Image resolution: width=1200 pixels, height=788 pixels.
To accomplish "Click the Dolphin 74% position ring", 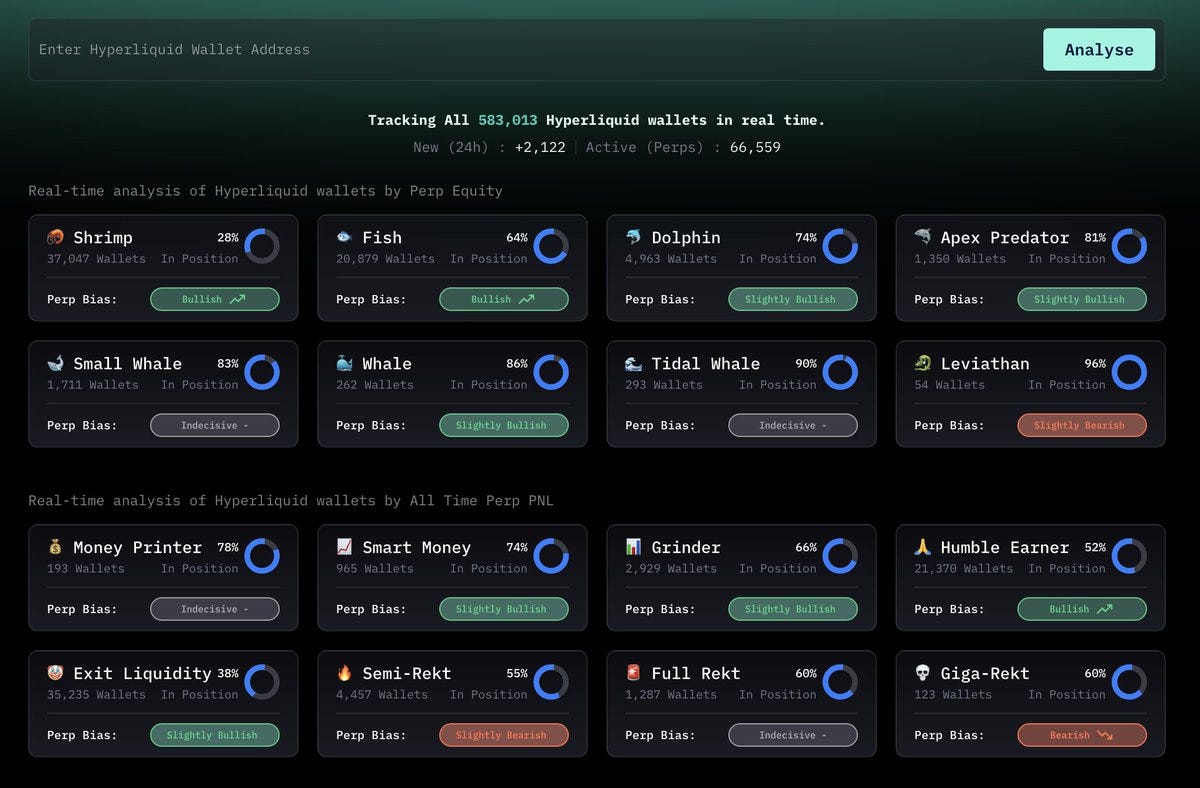I will [x=840, y=246].
